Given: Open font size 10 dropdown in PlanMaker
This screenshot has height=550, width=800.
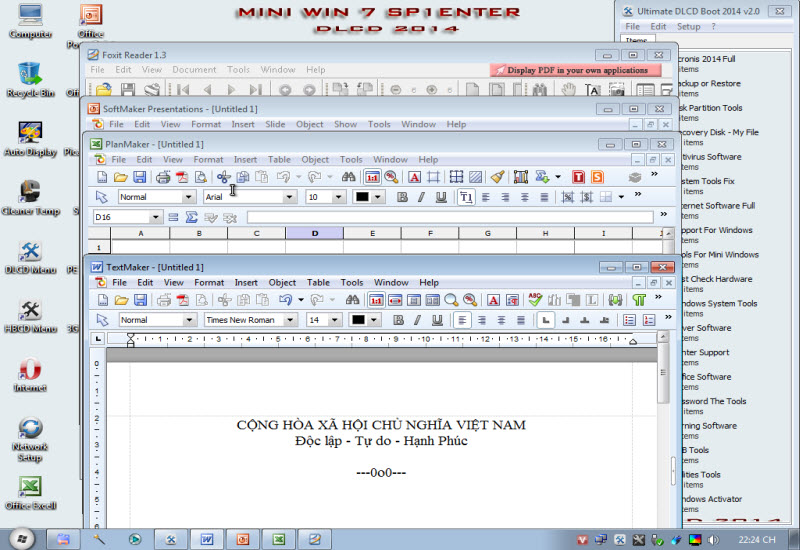Looking at the screenshot, I should coord(339,197).
